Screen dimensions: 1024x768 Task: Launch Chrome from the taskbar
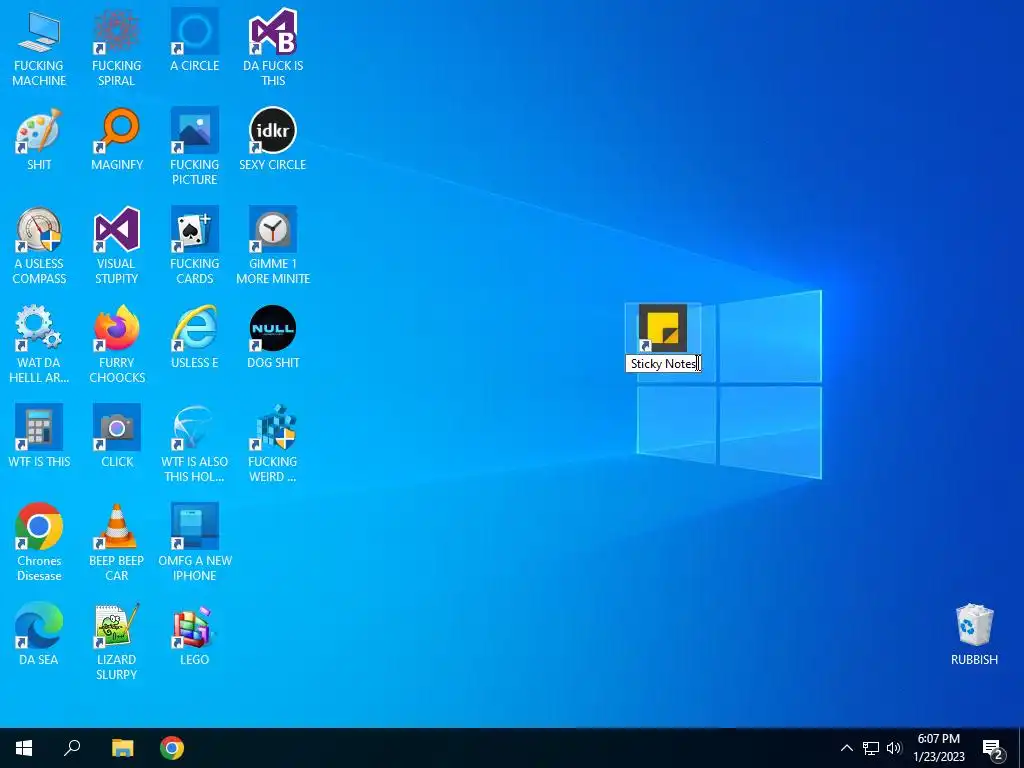(x=172, y=748)
